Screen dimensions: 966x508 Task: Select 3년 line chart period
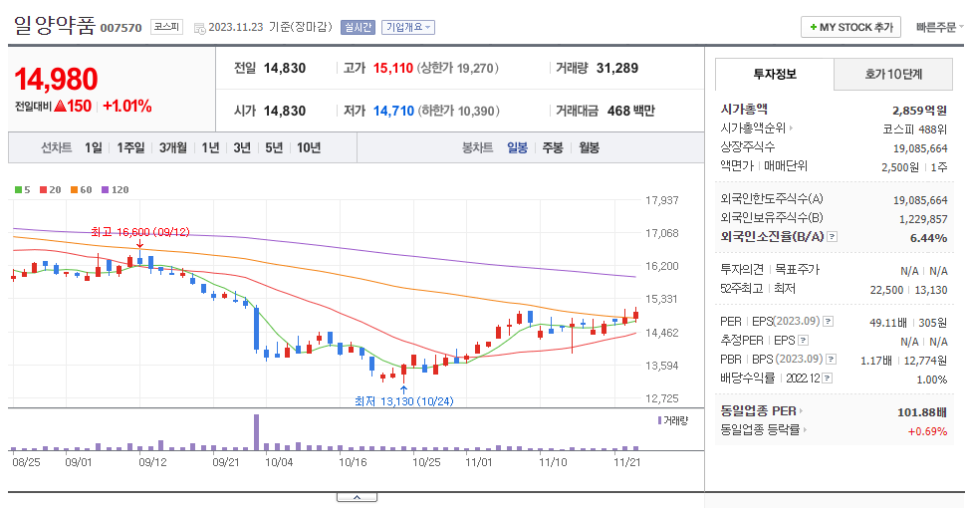[x=242, y=148]
